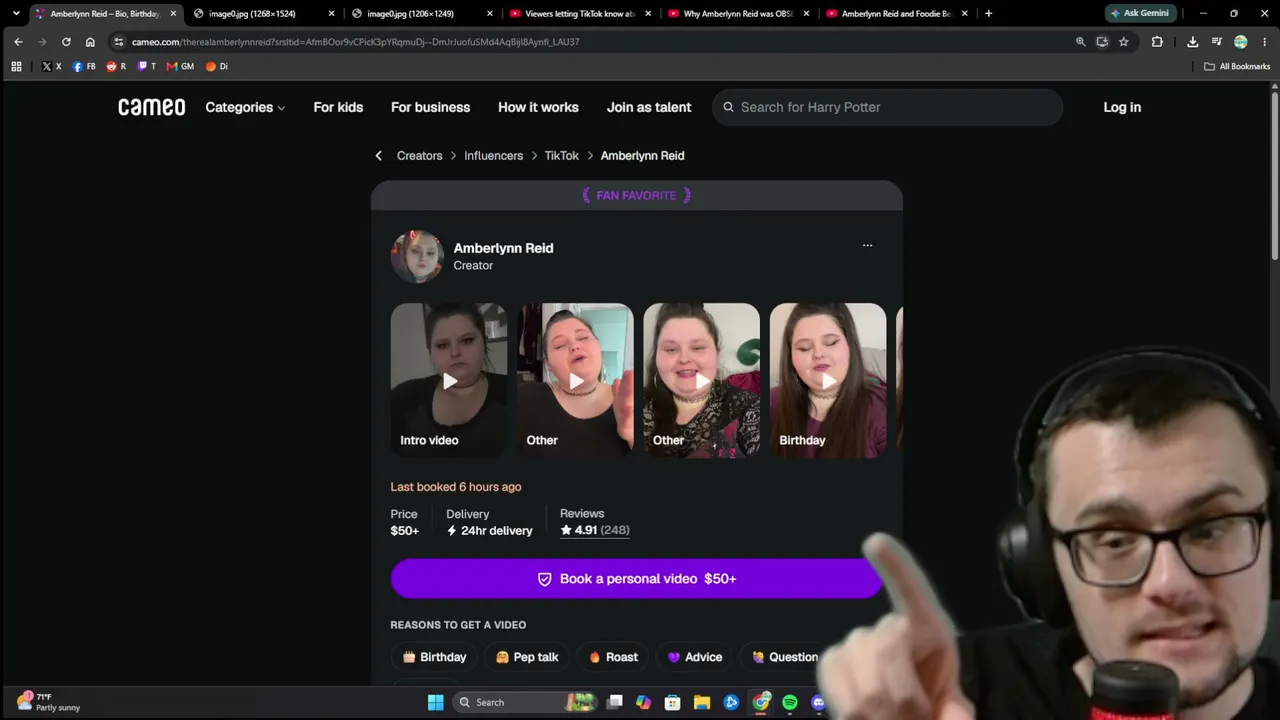Select the Birthday reason chip

(435, 657)
